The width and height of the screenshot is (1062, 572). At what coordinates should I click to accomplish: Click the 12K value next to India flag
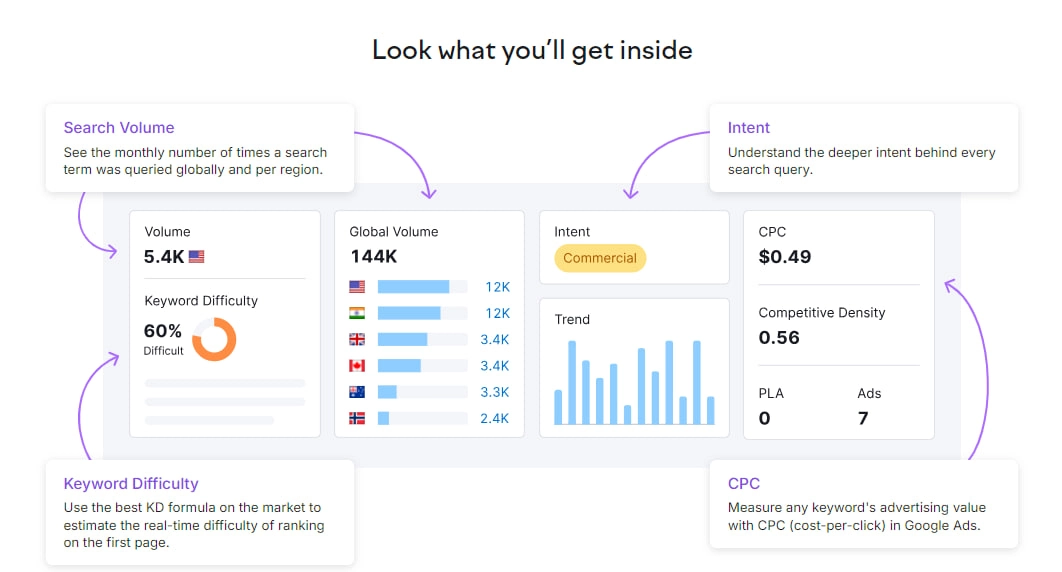coord(498,313)
